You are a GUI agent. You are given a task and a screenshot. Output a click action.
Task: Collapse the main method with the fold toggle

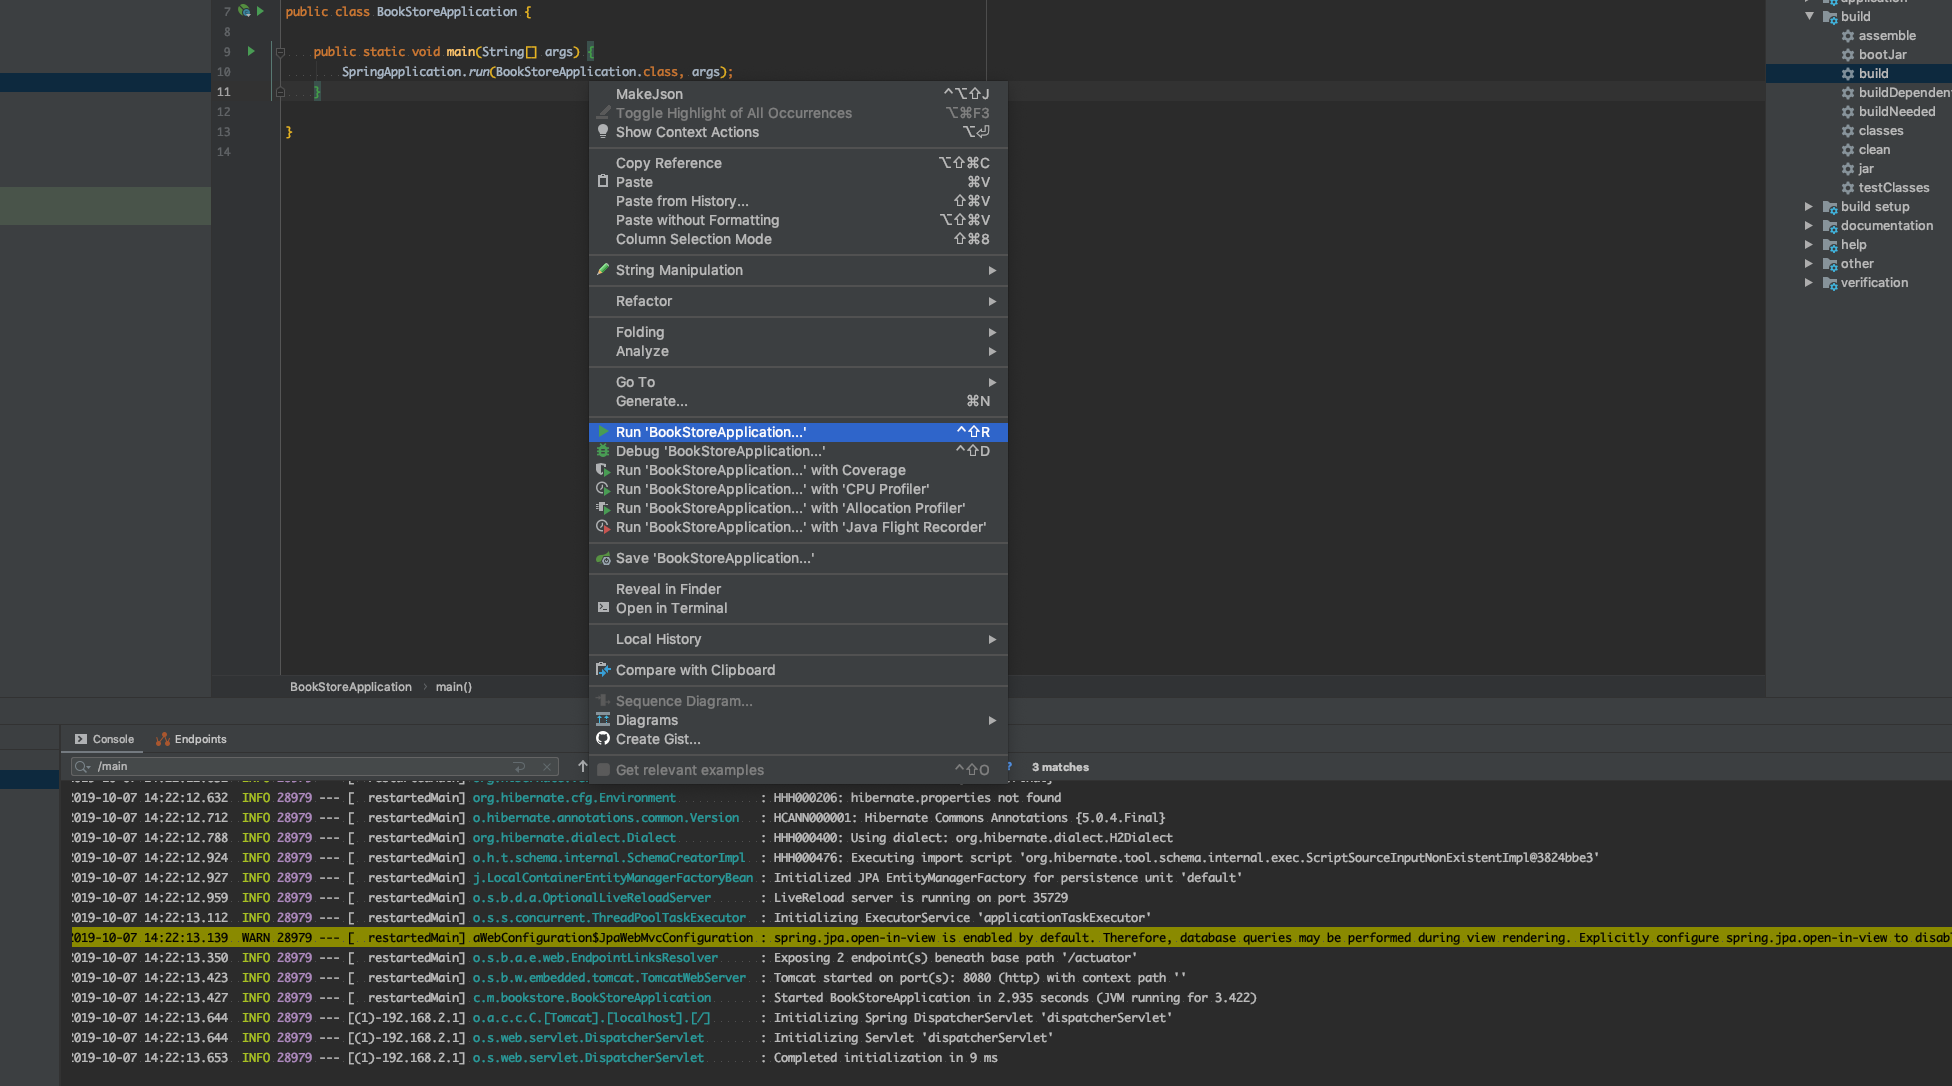point(281,52)
